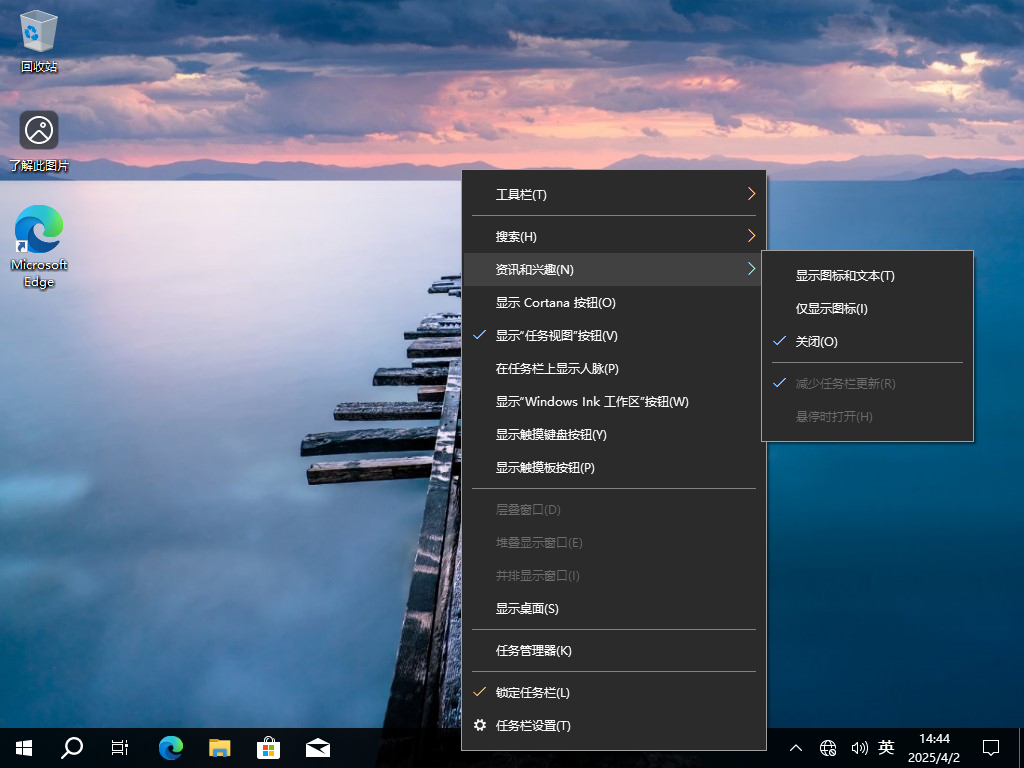
Task: Expand 资讯和兴趣(N) submenu arrow
Action: pos(751,269)
